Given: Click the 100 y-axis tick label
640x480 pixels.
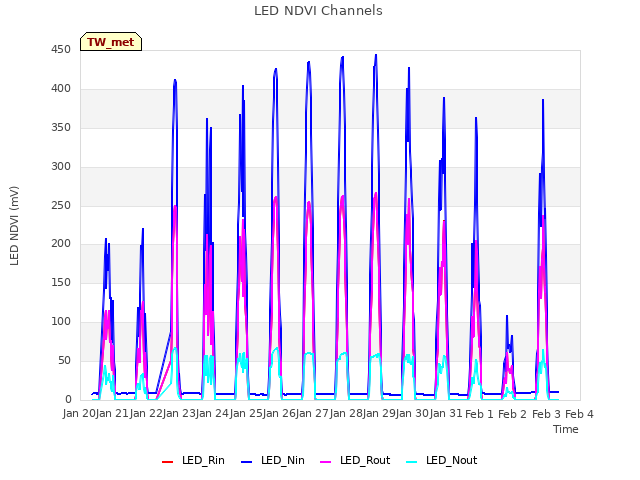Looking at the screenshot, I should (x=61, y=322).
